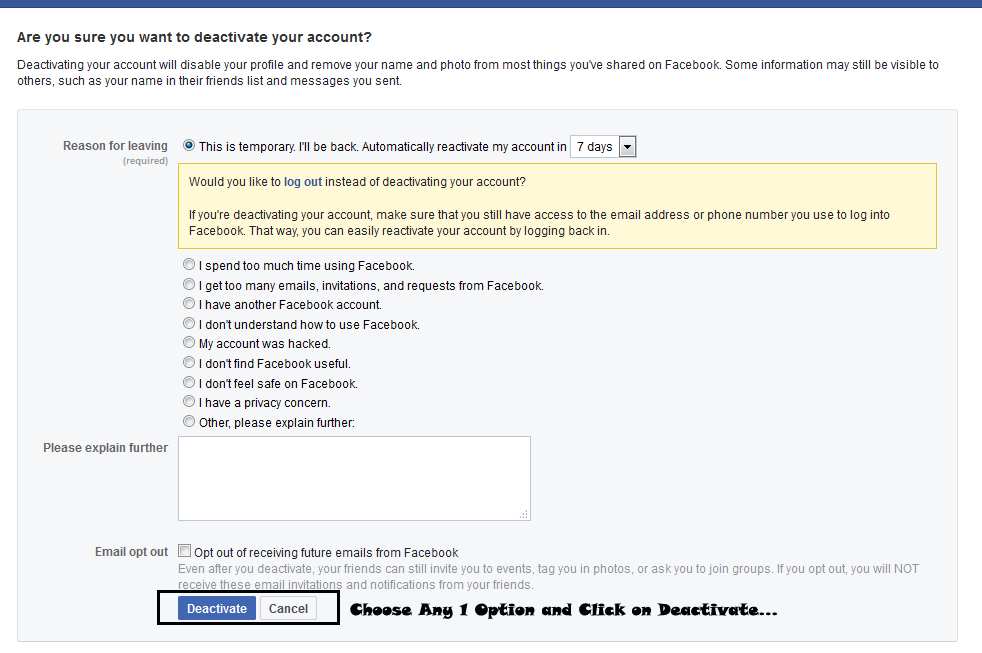Select "This is temporary. I'll be back" radio option
Screen dimensions: 982x653
coord(189,145)
